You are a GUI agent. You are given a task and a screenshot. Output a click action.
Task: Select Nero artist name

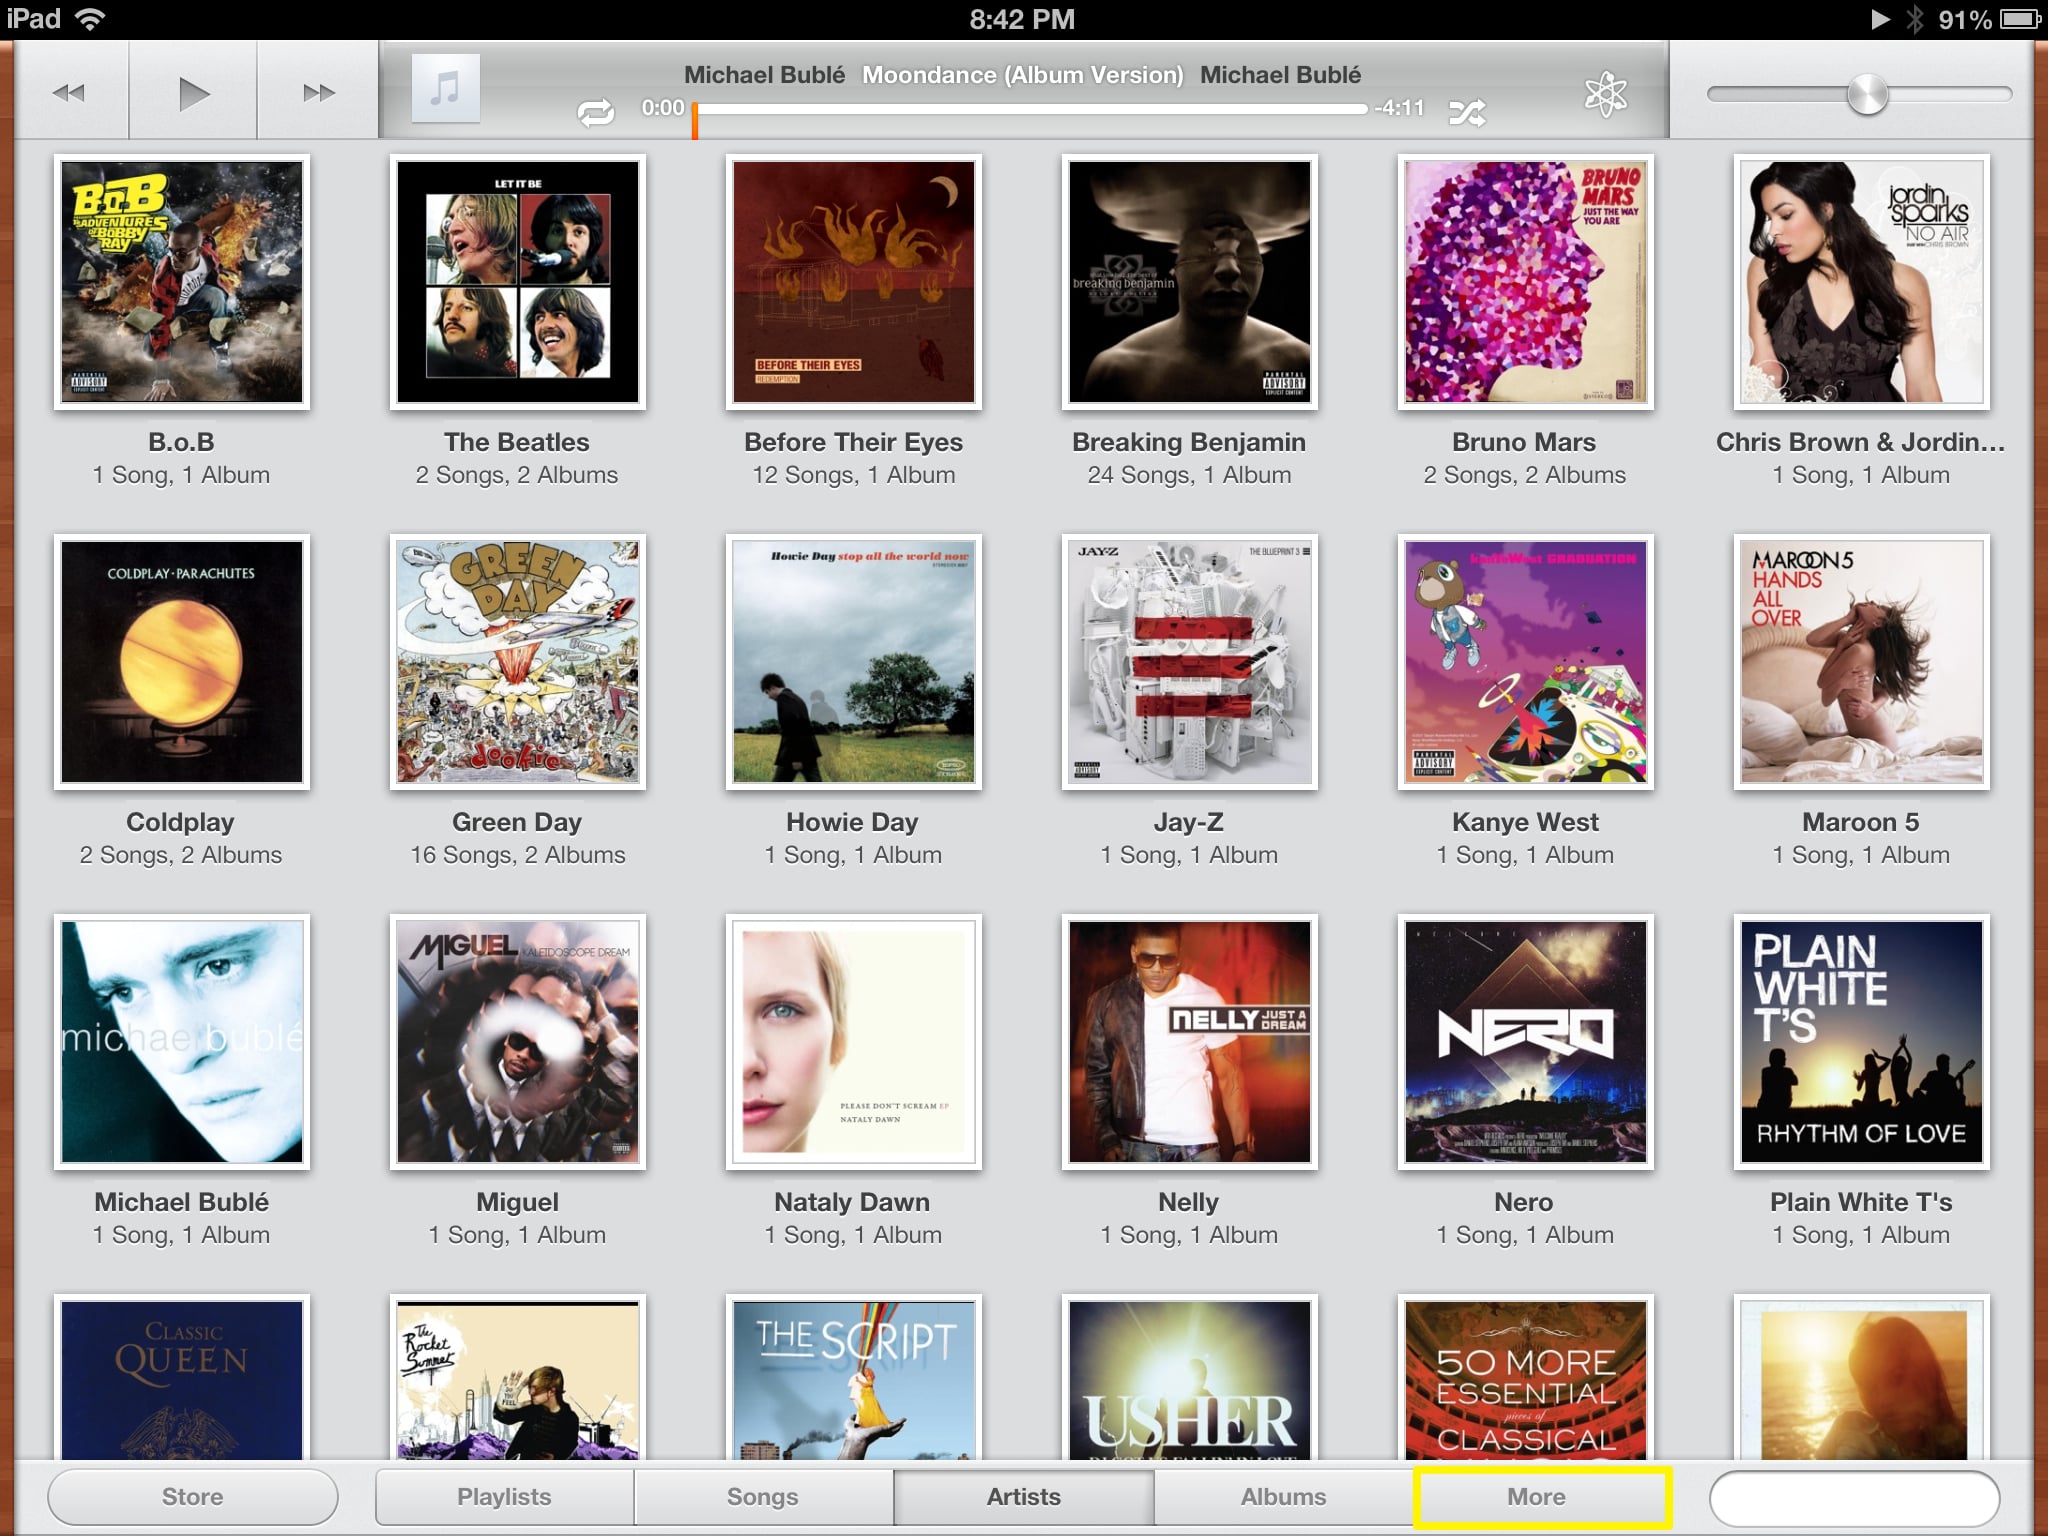pos(1524,1202)
